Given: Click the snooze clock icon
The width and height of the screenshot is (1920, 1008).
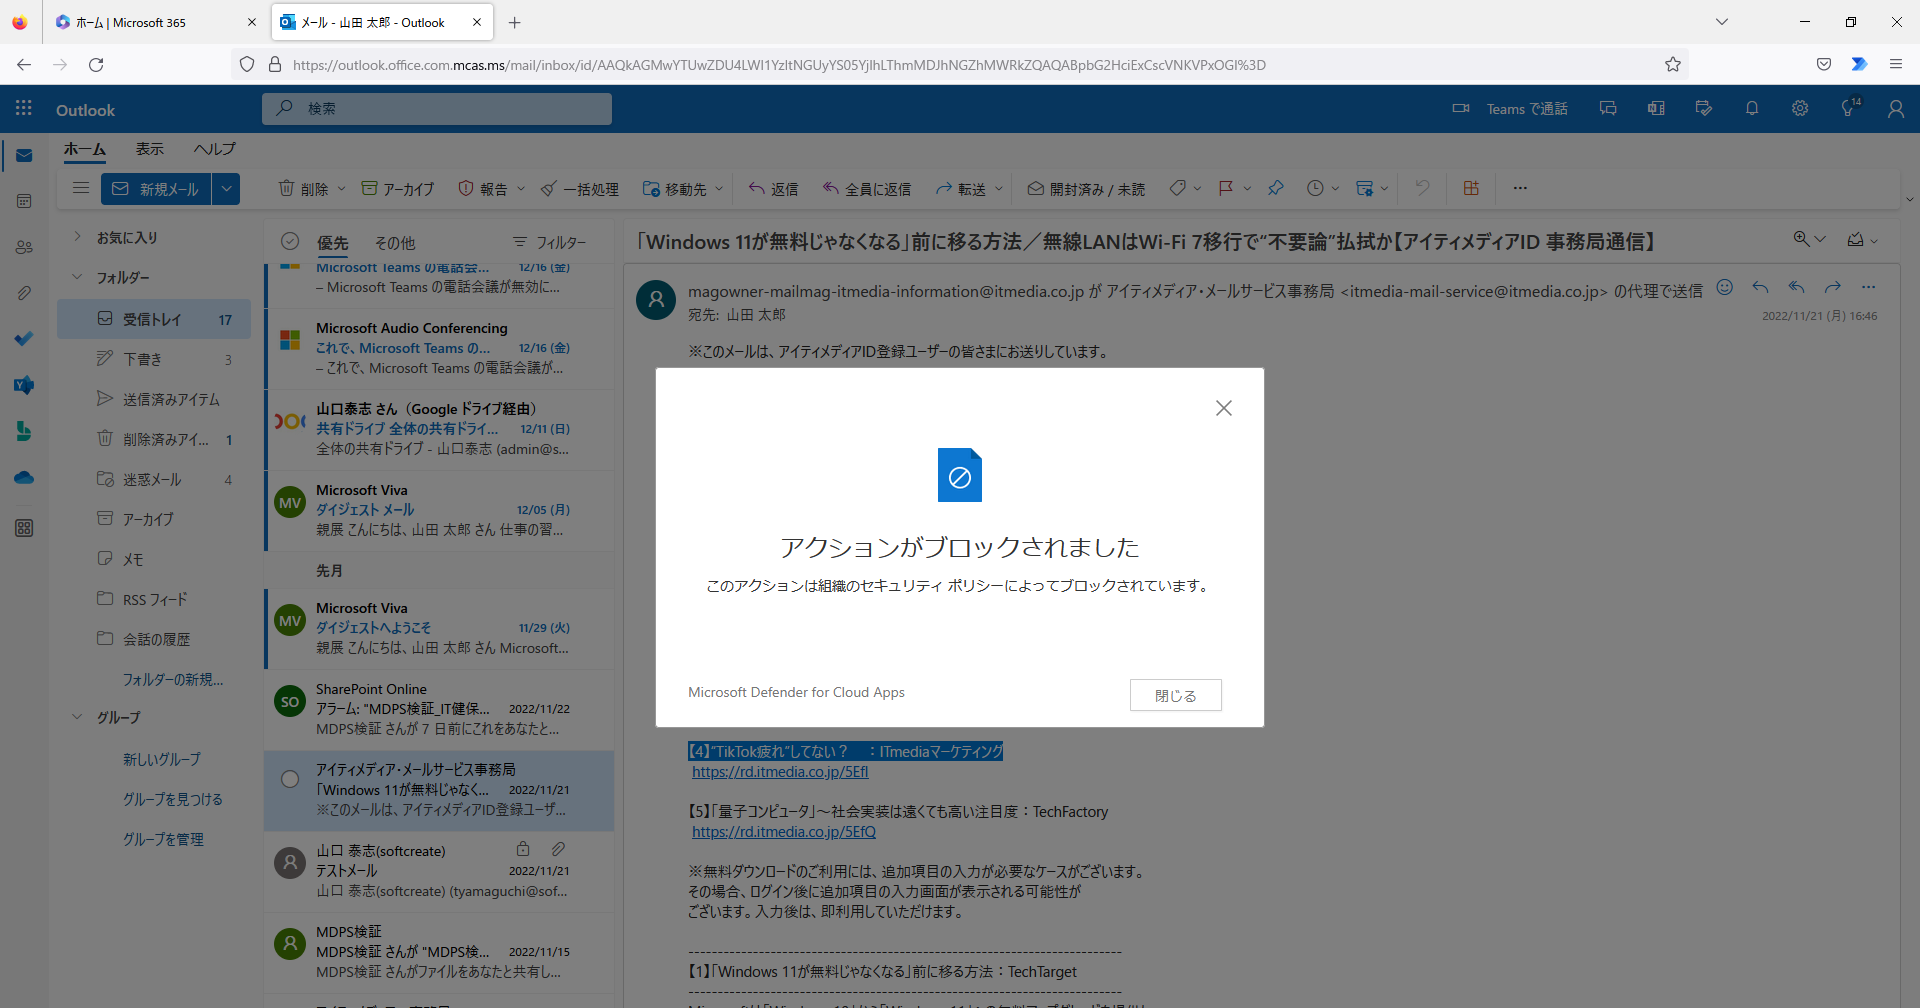Looking at the screenshot, I should [1315, 188].
